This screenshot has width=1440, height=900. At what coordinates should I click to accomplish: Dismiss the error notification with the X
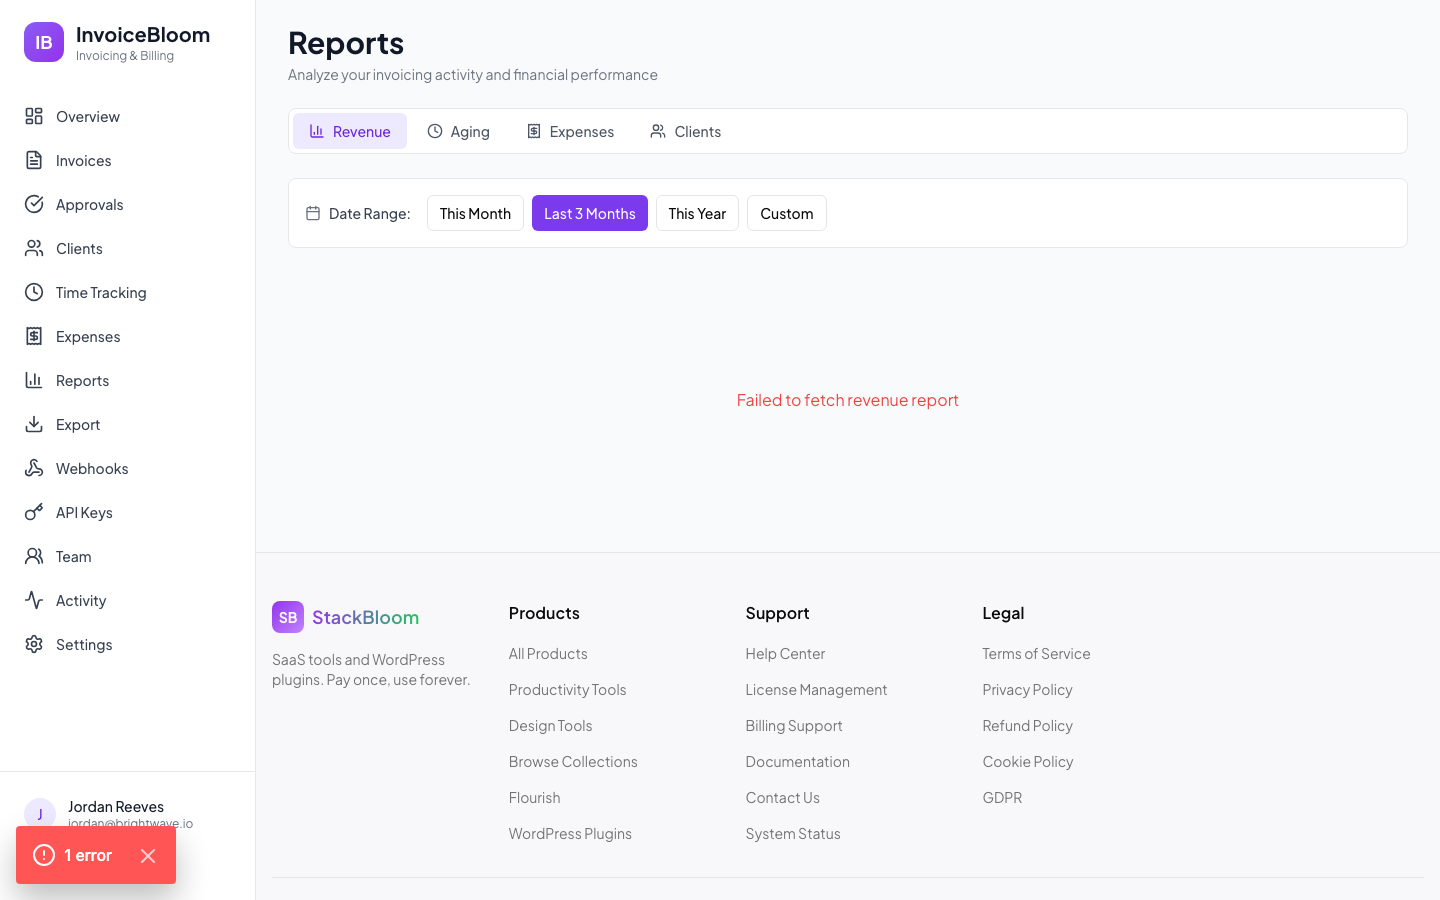coord(148,855)
